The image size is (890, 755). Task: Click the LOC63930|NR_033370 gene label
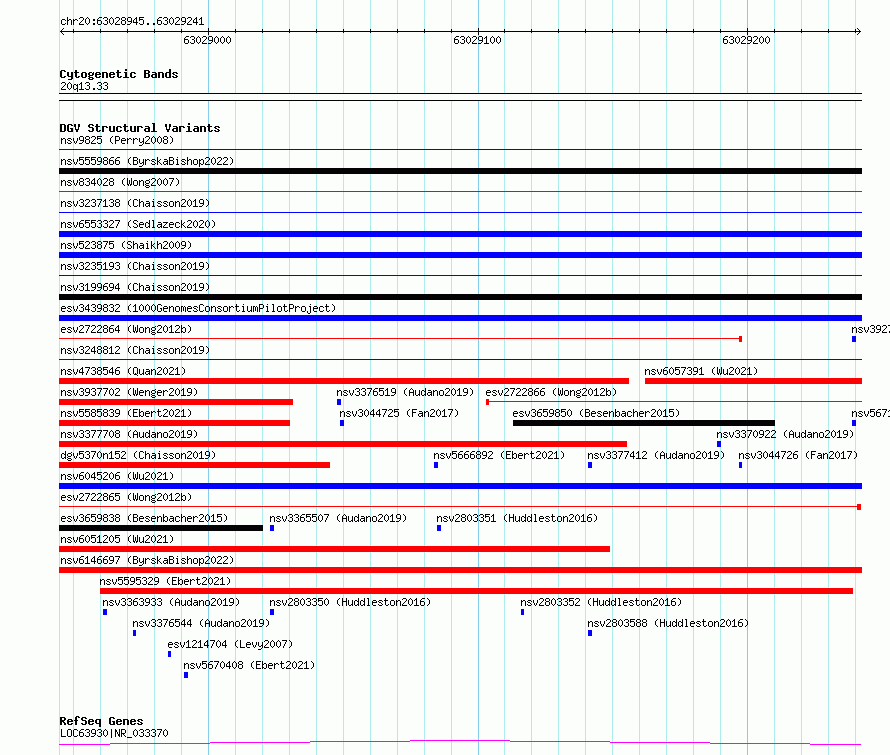(114, 733)
